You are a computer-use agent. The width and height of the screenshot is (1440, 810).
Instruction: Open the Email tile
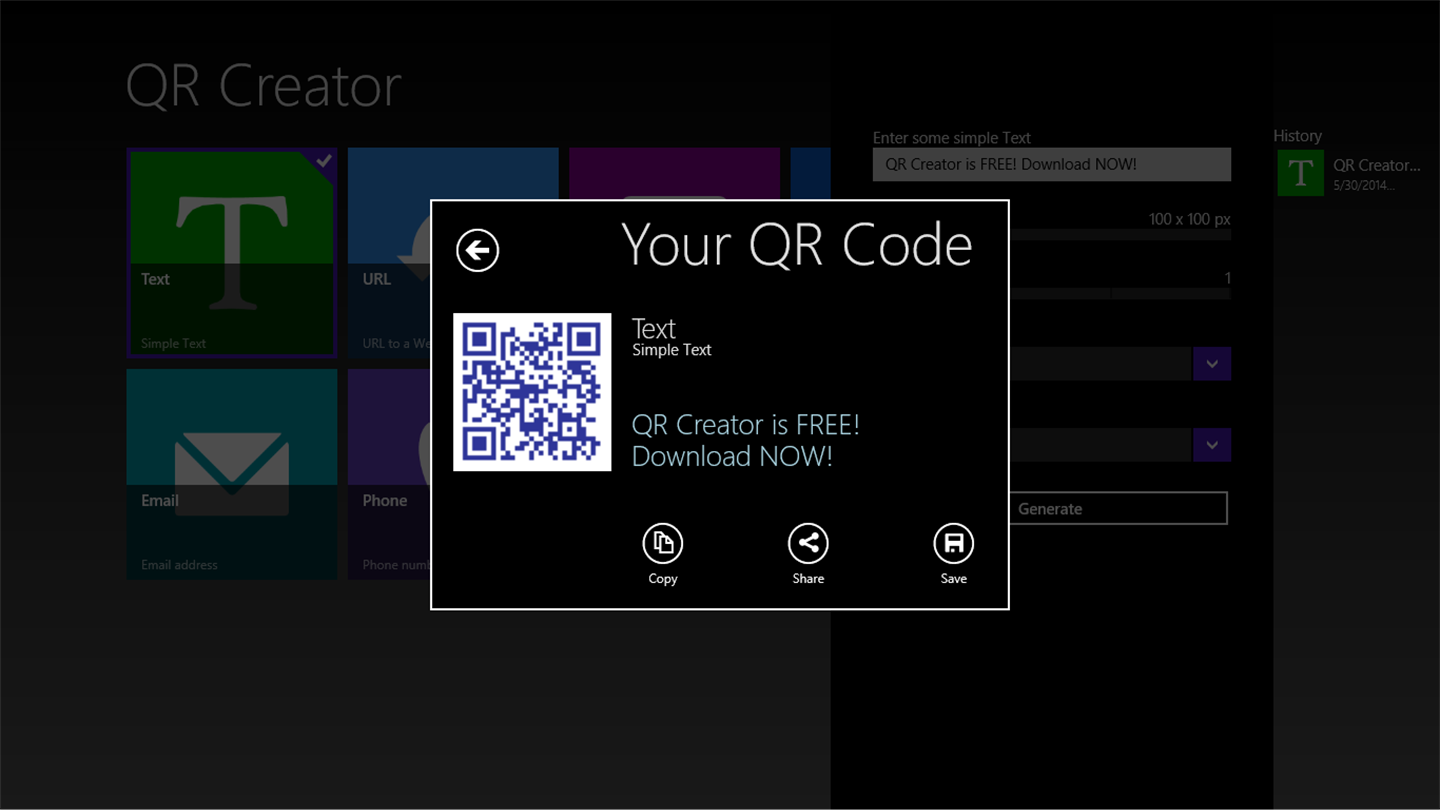232,474
